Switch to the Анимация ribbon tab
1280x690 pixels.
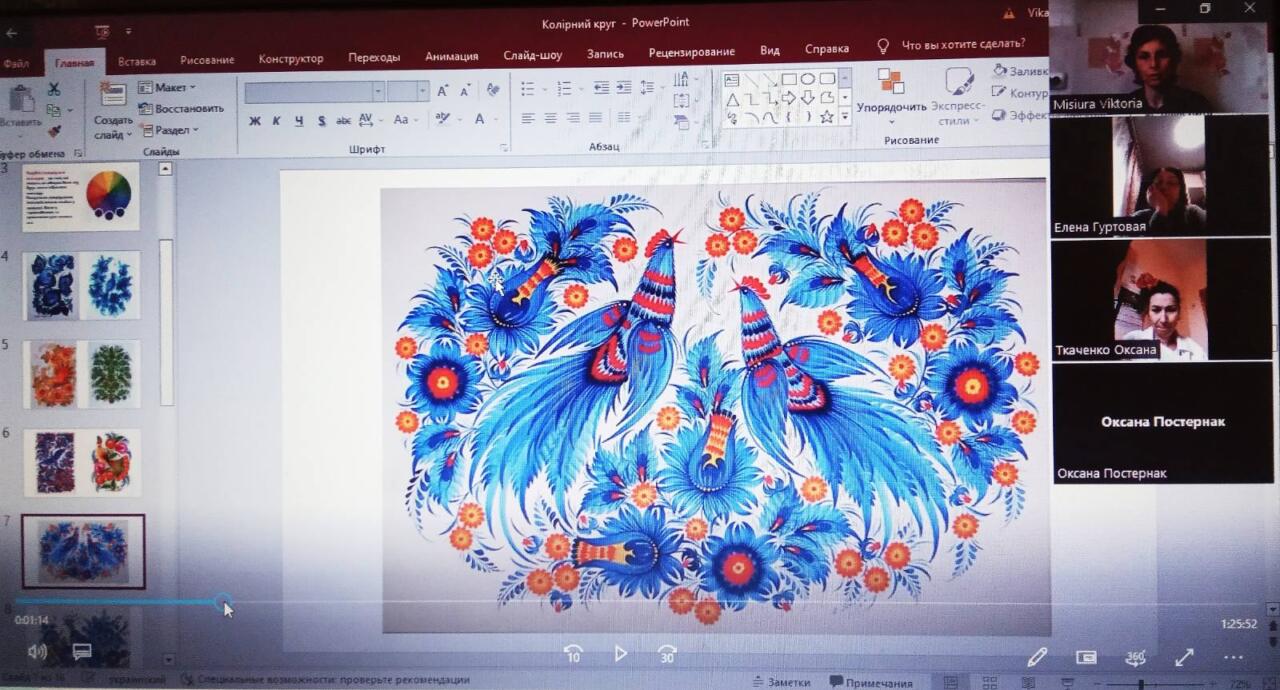[452, 56]
